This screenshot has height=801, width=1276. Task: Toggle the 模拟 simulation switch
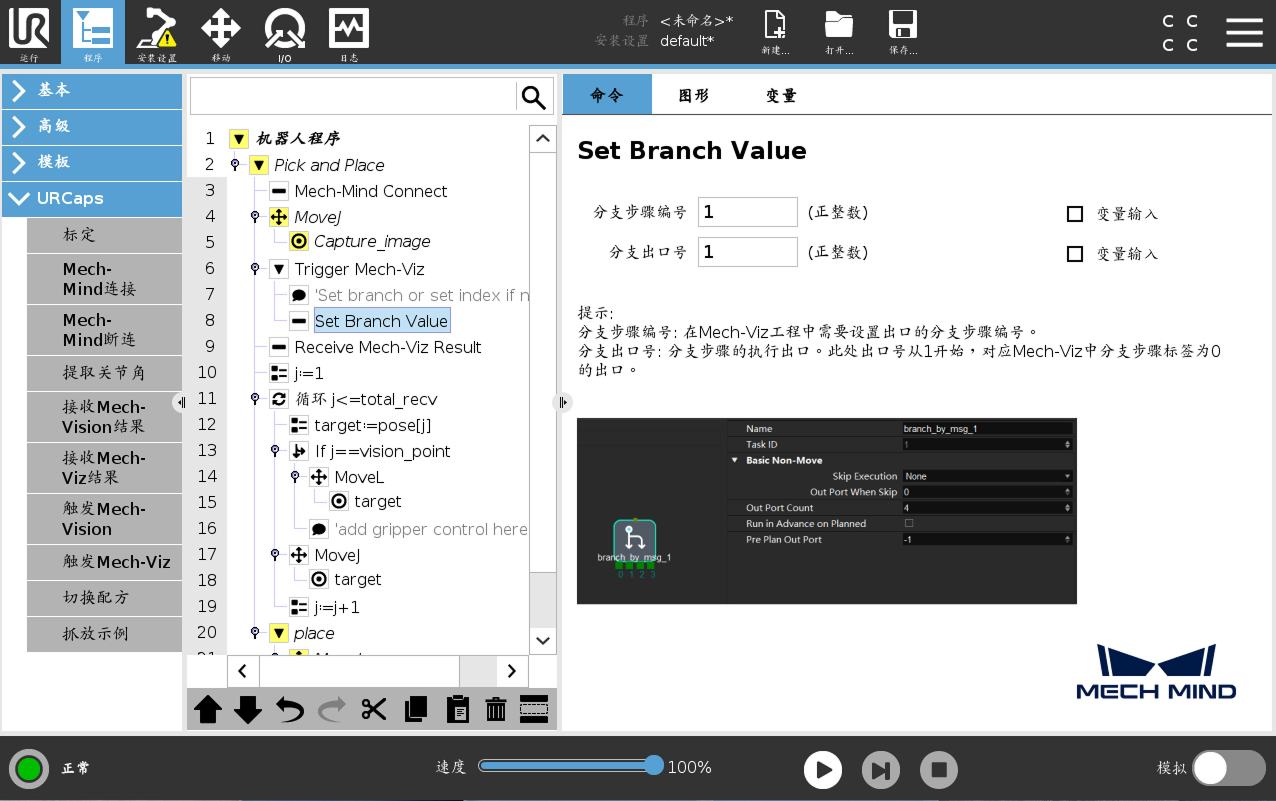[1228, 766]
